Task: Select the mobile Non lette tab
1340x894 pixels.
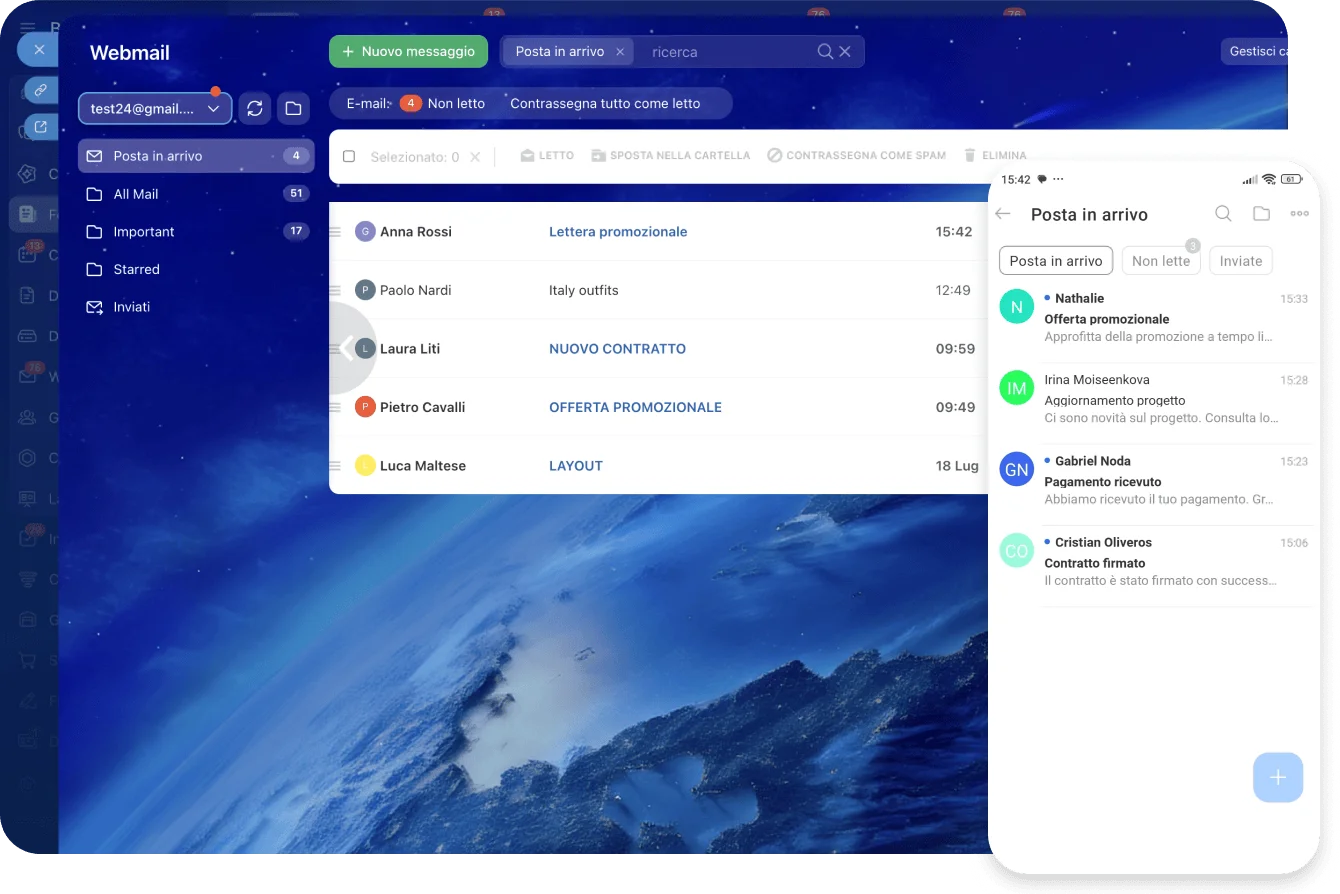Action: pyautogui.click(x=1161, y=261)
